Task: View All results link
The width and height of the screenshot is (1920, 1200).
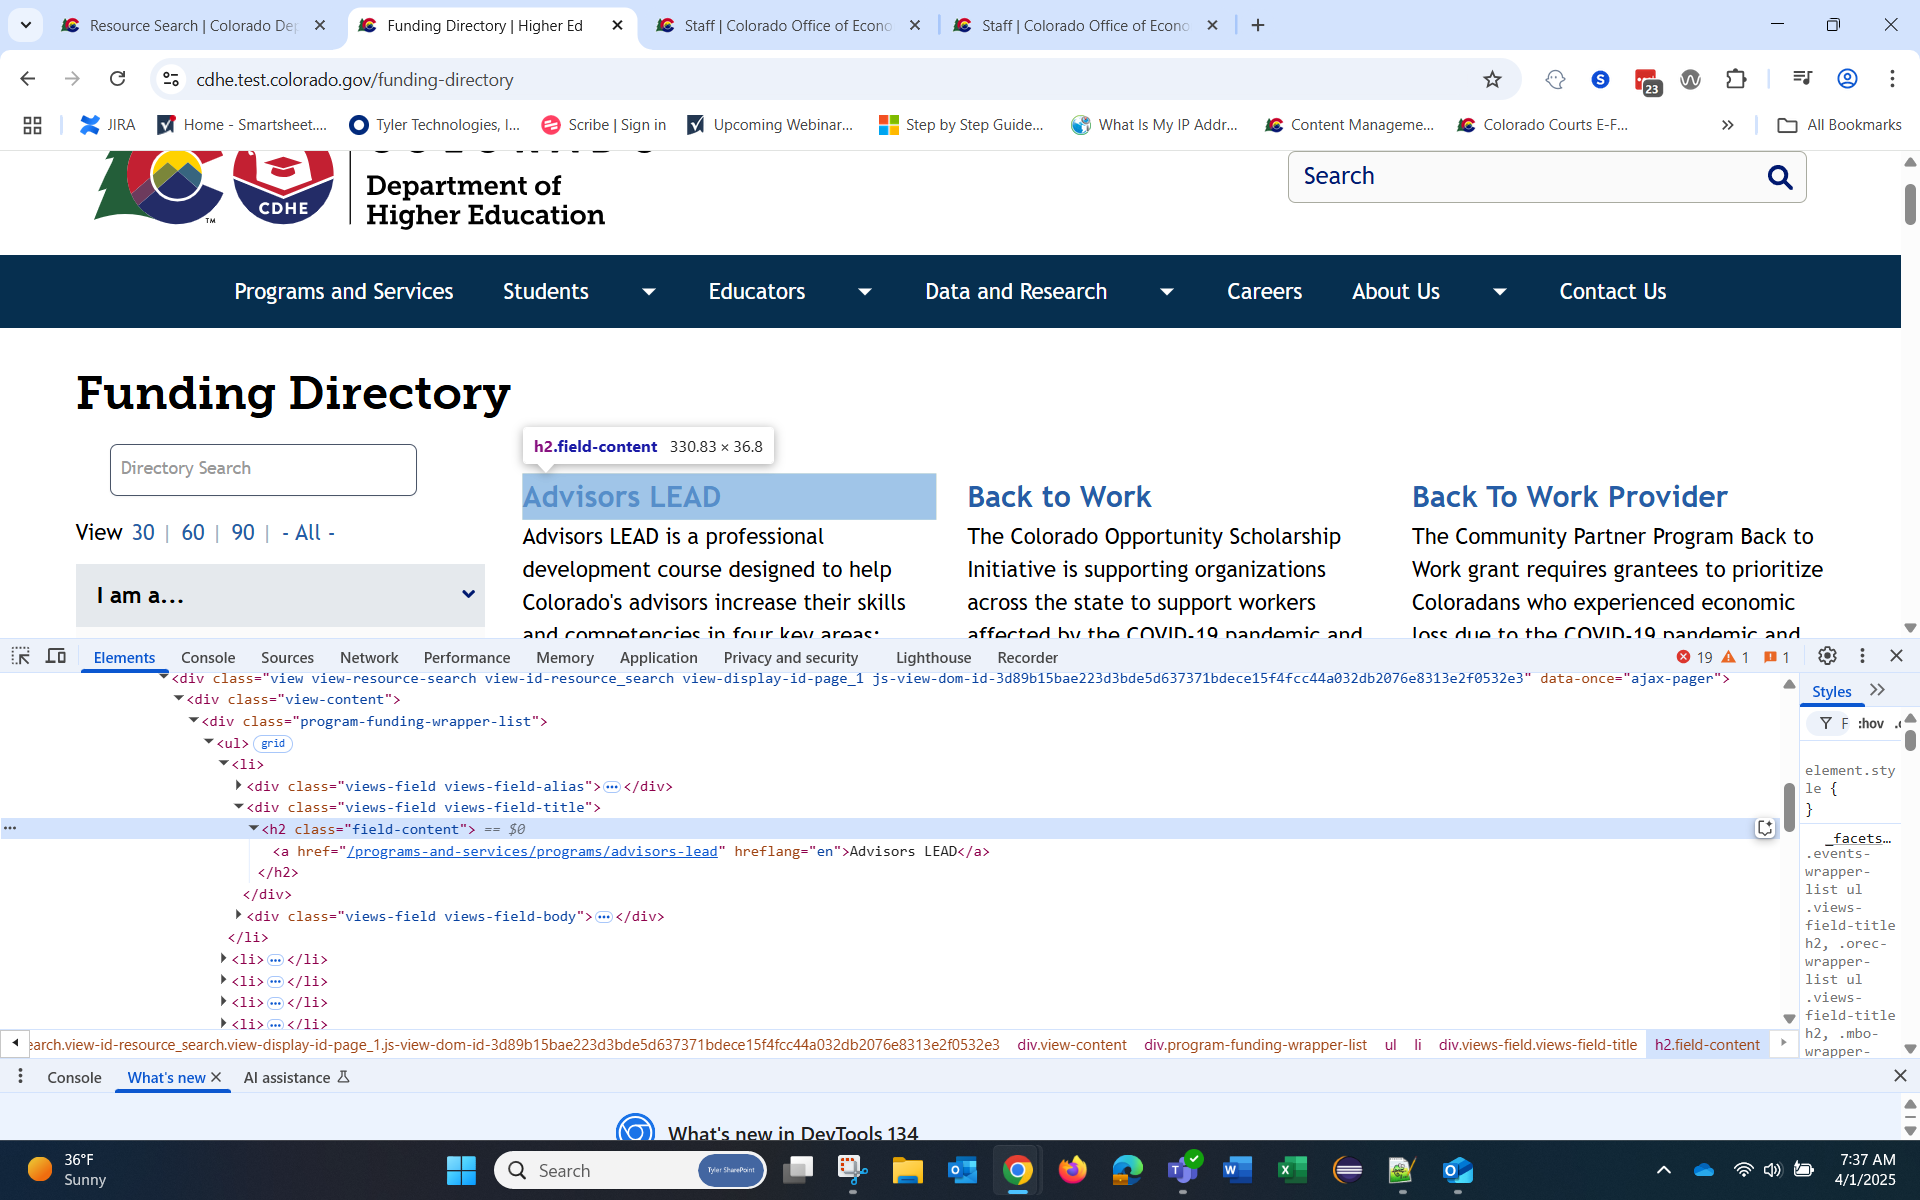Action: pyautogui.click(x=308, y=532)
